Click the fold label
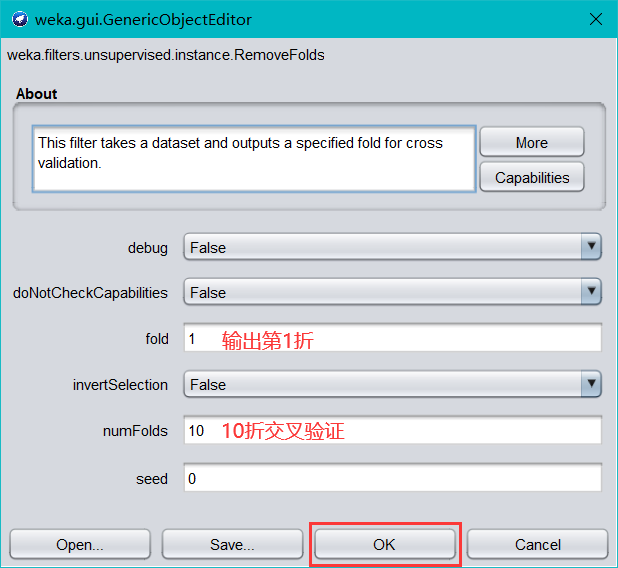Viewport: 618px width, 568px height. (157, 339)
